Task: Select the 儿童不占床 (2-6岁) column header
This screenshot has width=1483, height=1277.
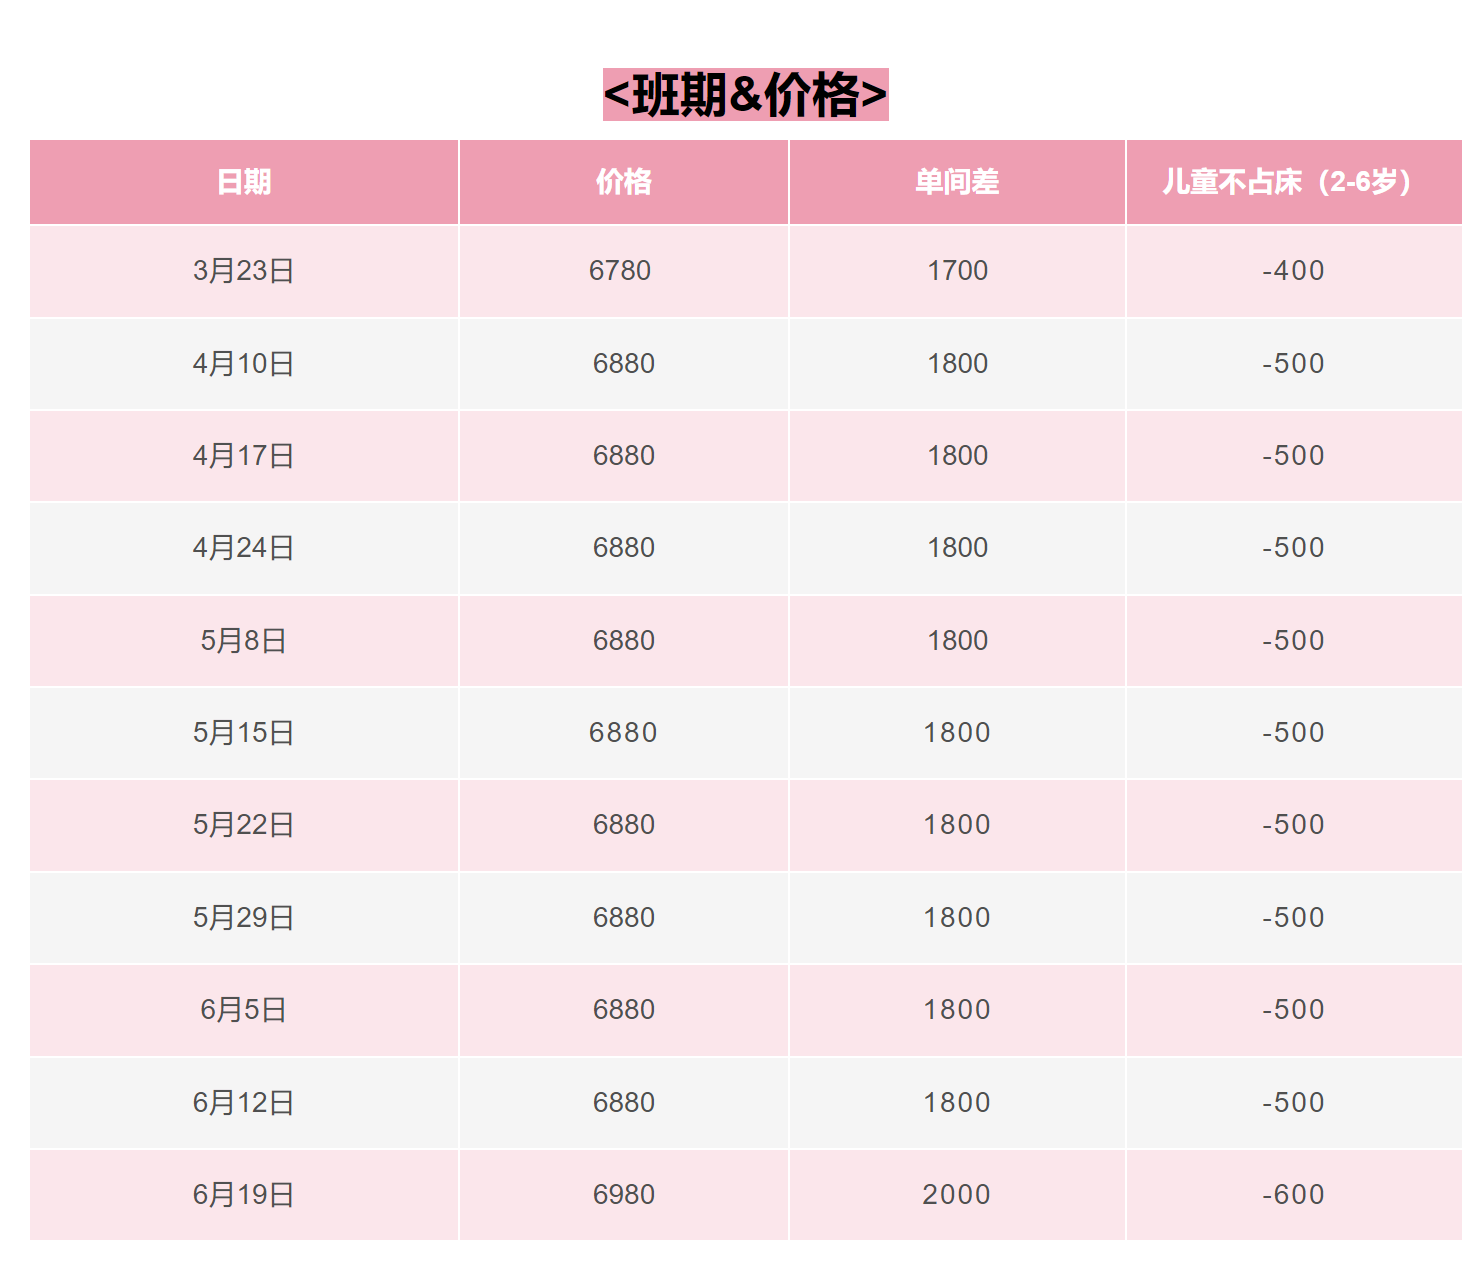Action: pyautogui.click(x=1294, y=182)
